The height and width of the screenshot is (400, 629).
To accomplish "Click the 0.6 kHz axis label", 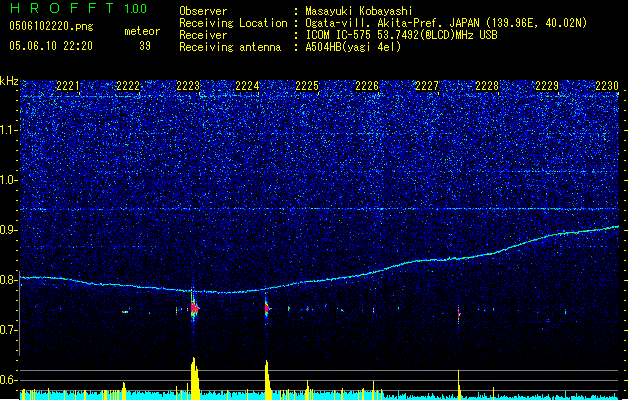I will pyautogui.click(x=9, y=380).
